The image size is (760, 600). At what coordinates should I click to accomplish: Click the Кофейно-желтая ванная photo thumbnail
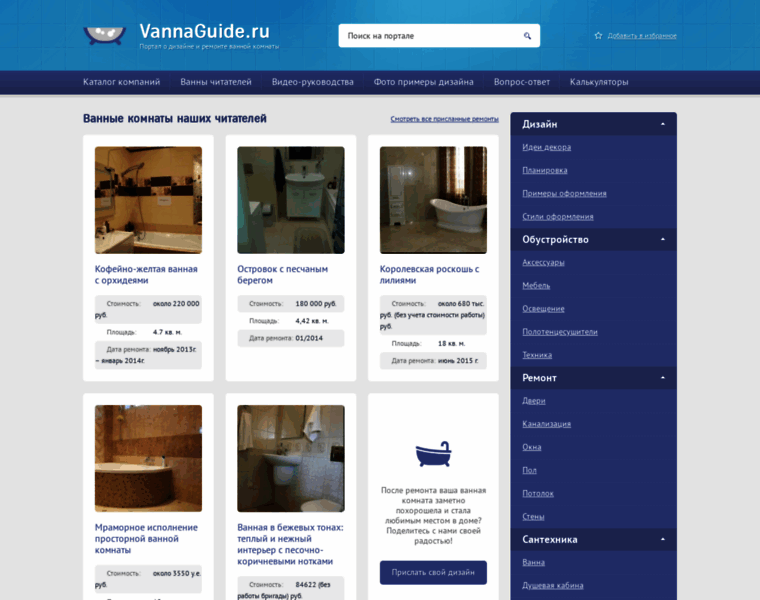tap(148, 200)
